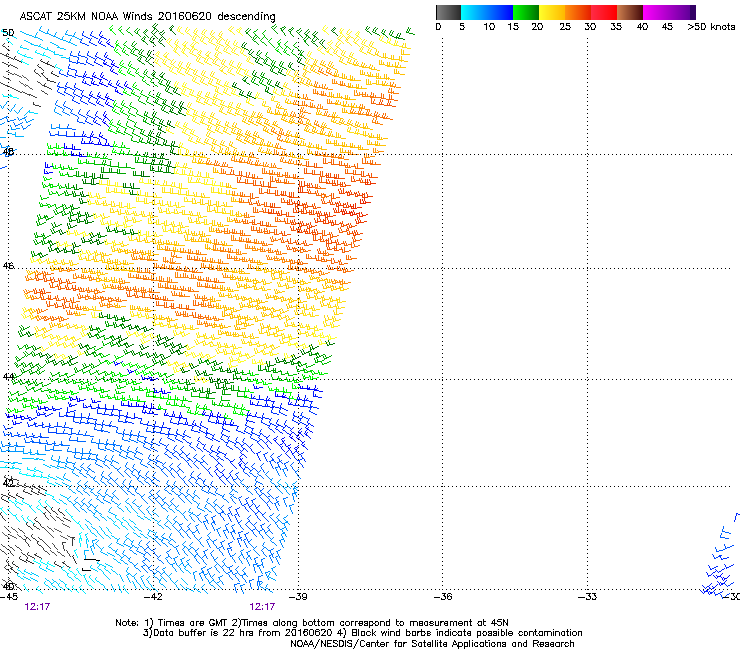The image size is (740, 650).
Task: Click the latitude label '44'
Action: (8, 377)
